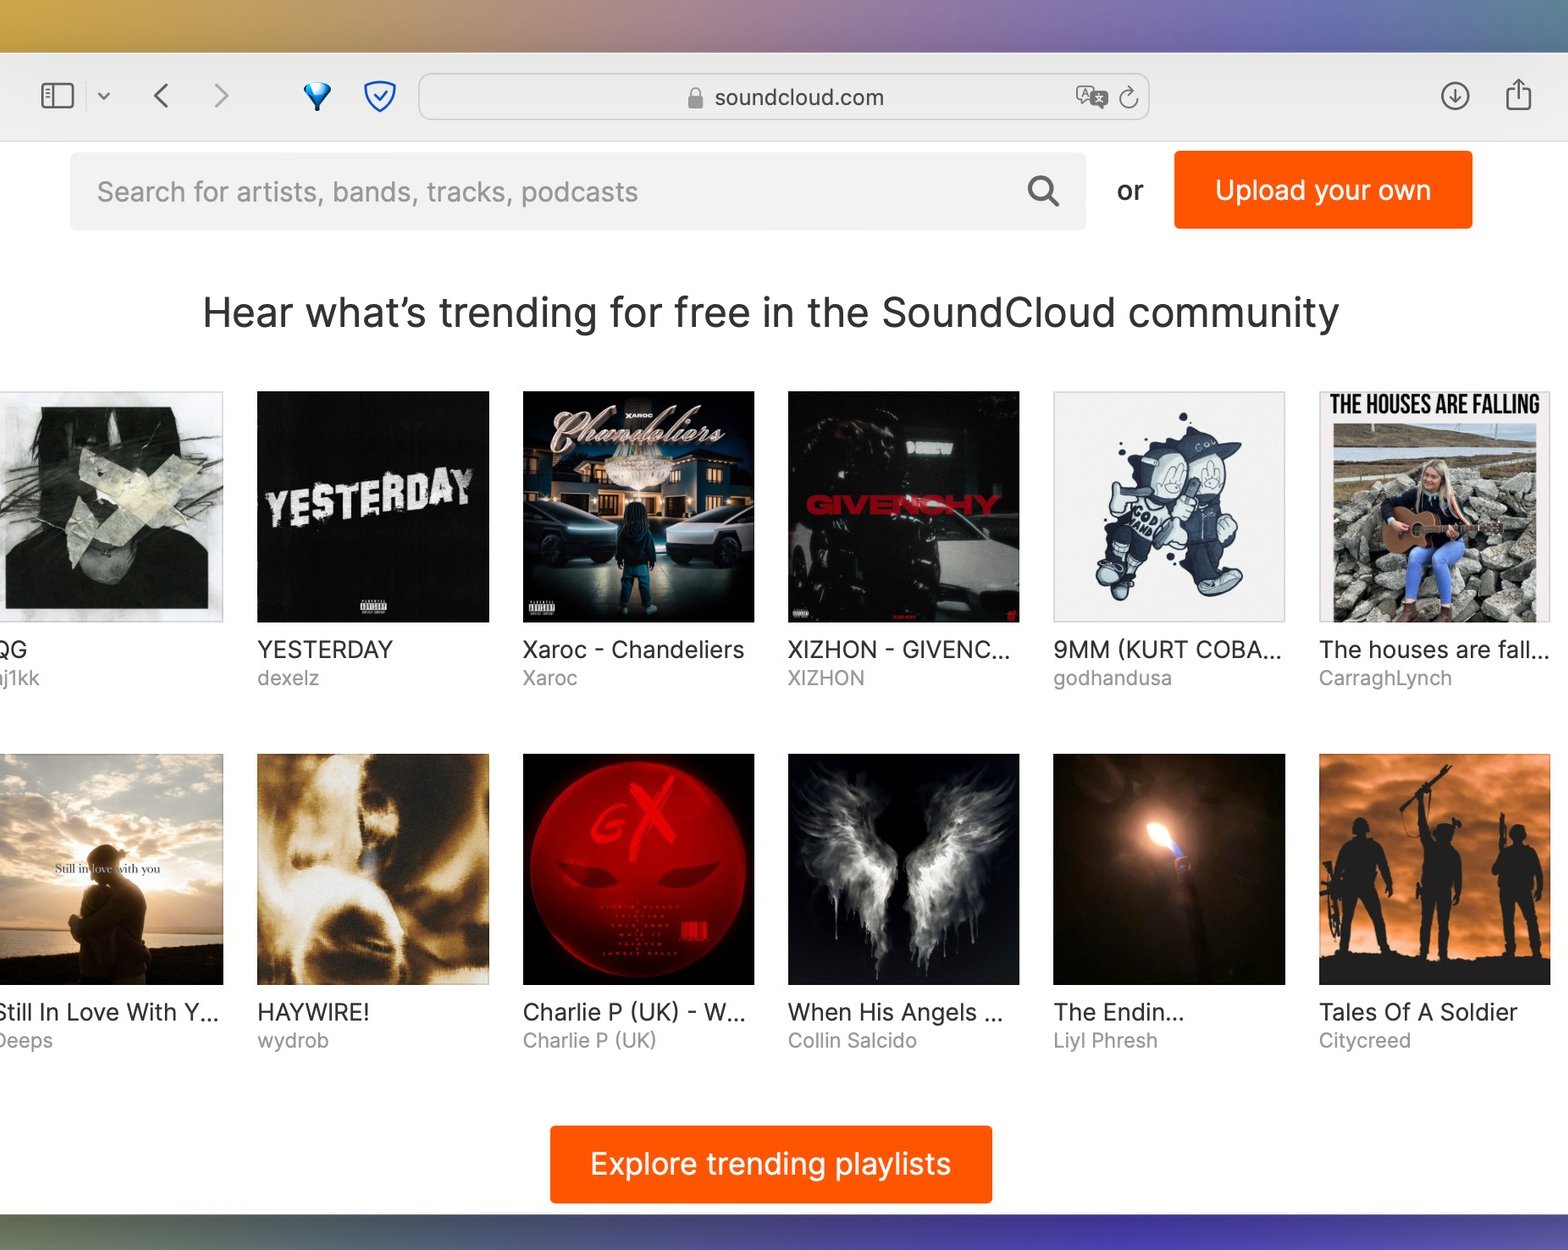This screenshot has height=1250, width=1568.
Task: Visit the Collin Salcido artist profile
Action: [852, 1041]
